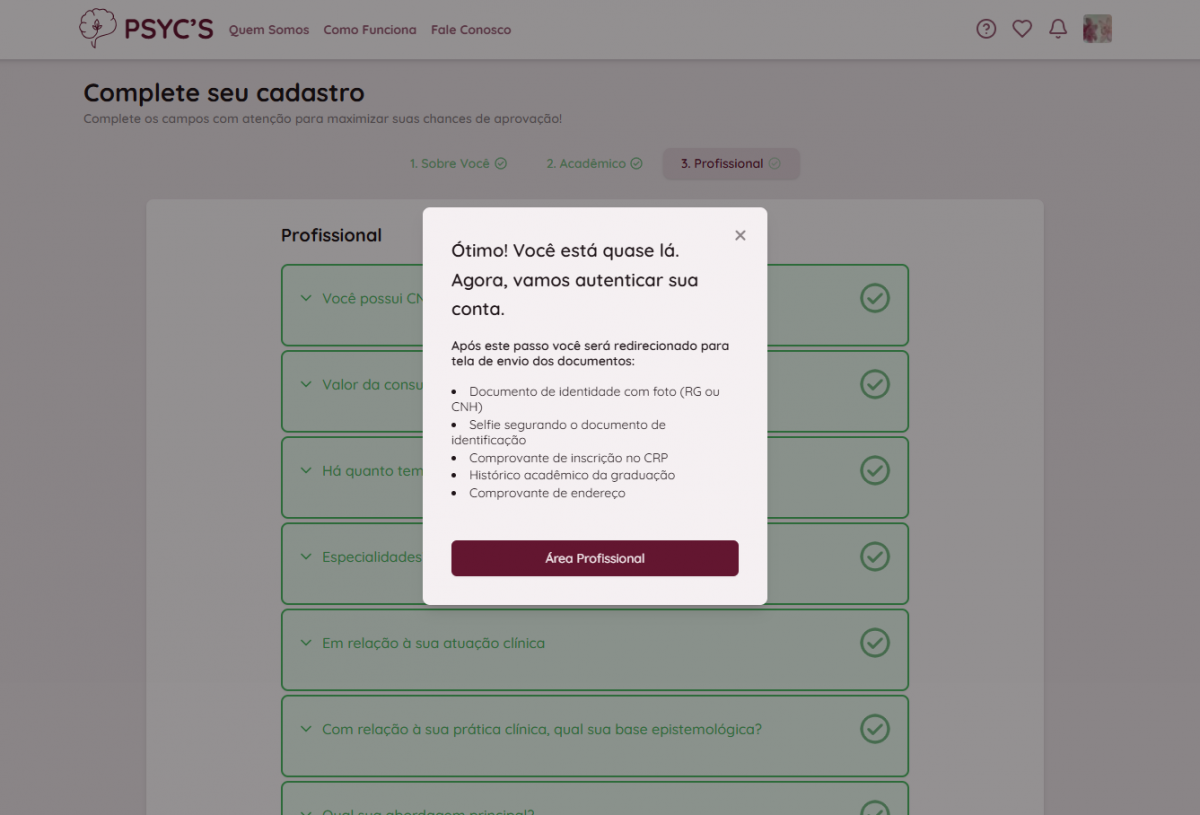
Task: Open favorites heart icon in header
Action: (1022, 29)
